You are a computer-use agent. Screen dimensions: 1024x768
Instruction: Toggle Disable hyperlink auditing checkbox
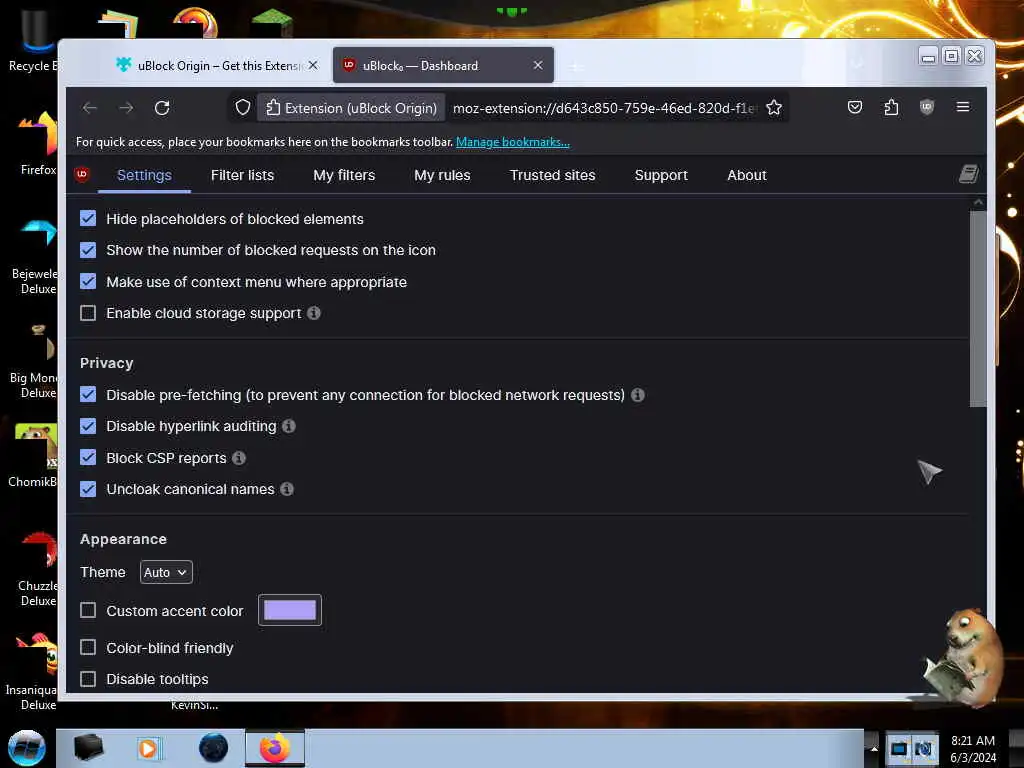88,426
